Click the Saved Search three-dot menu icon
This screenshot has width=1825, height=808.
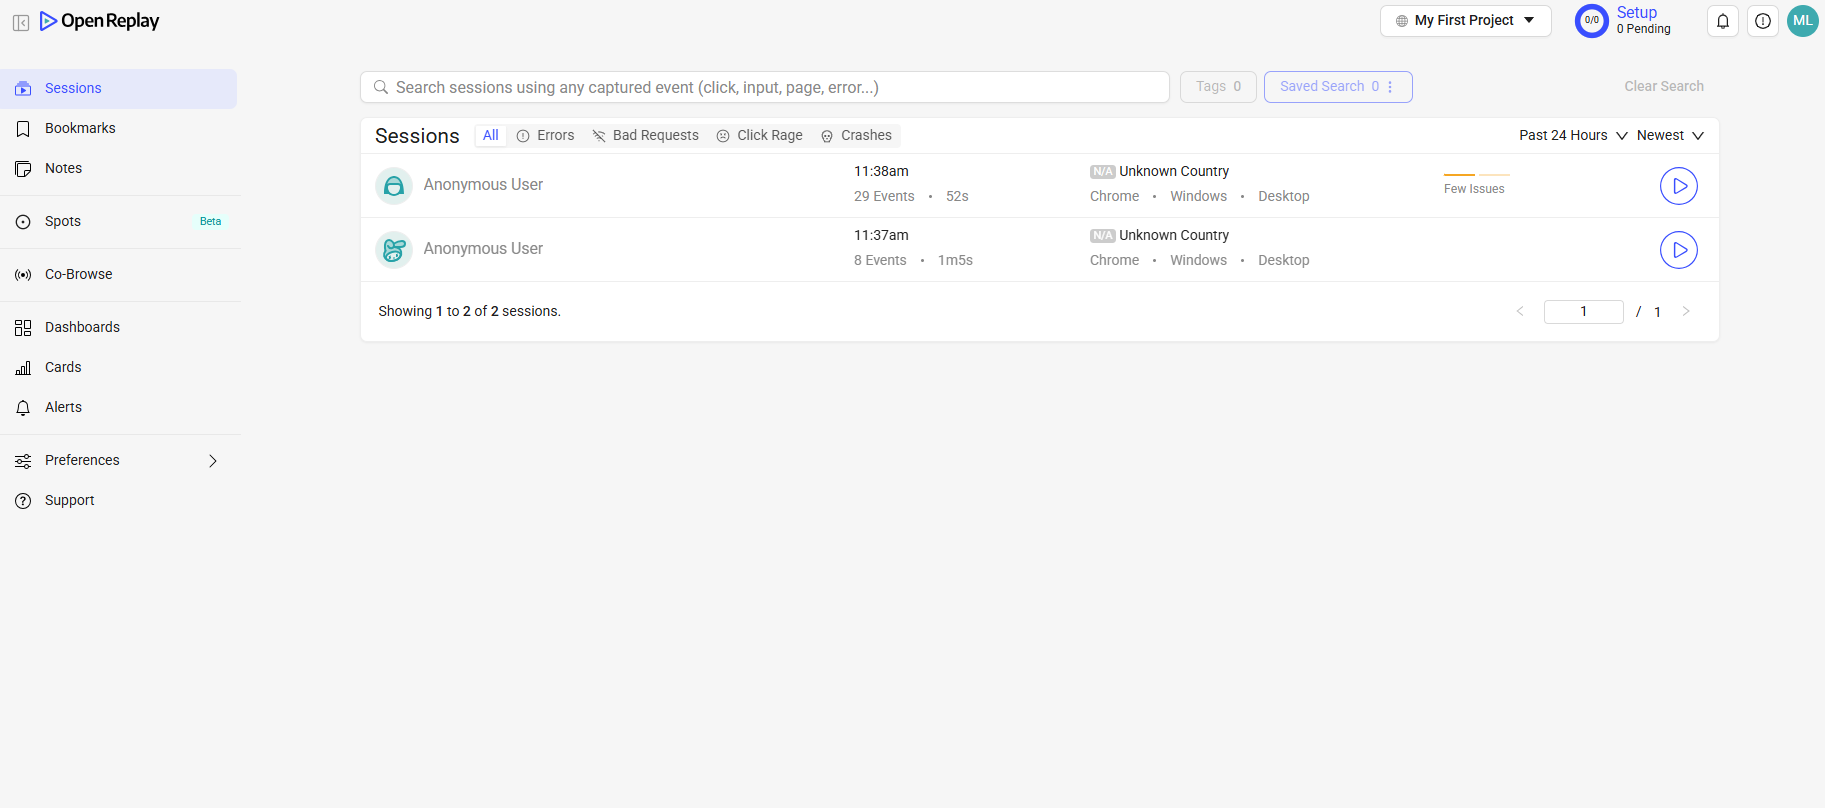coord(1390,87)
